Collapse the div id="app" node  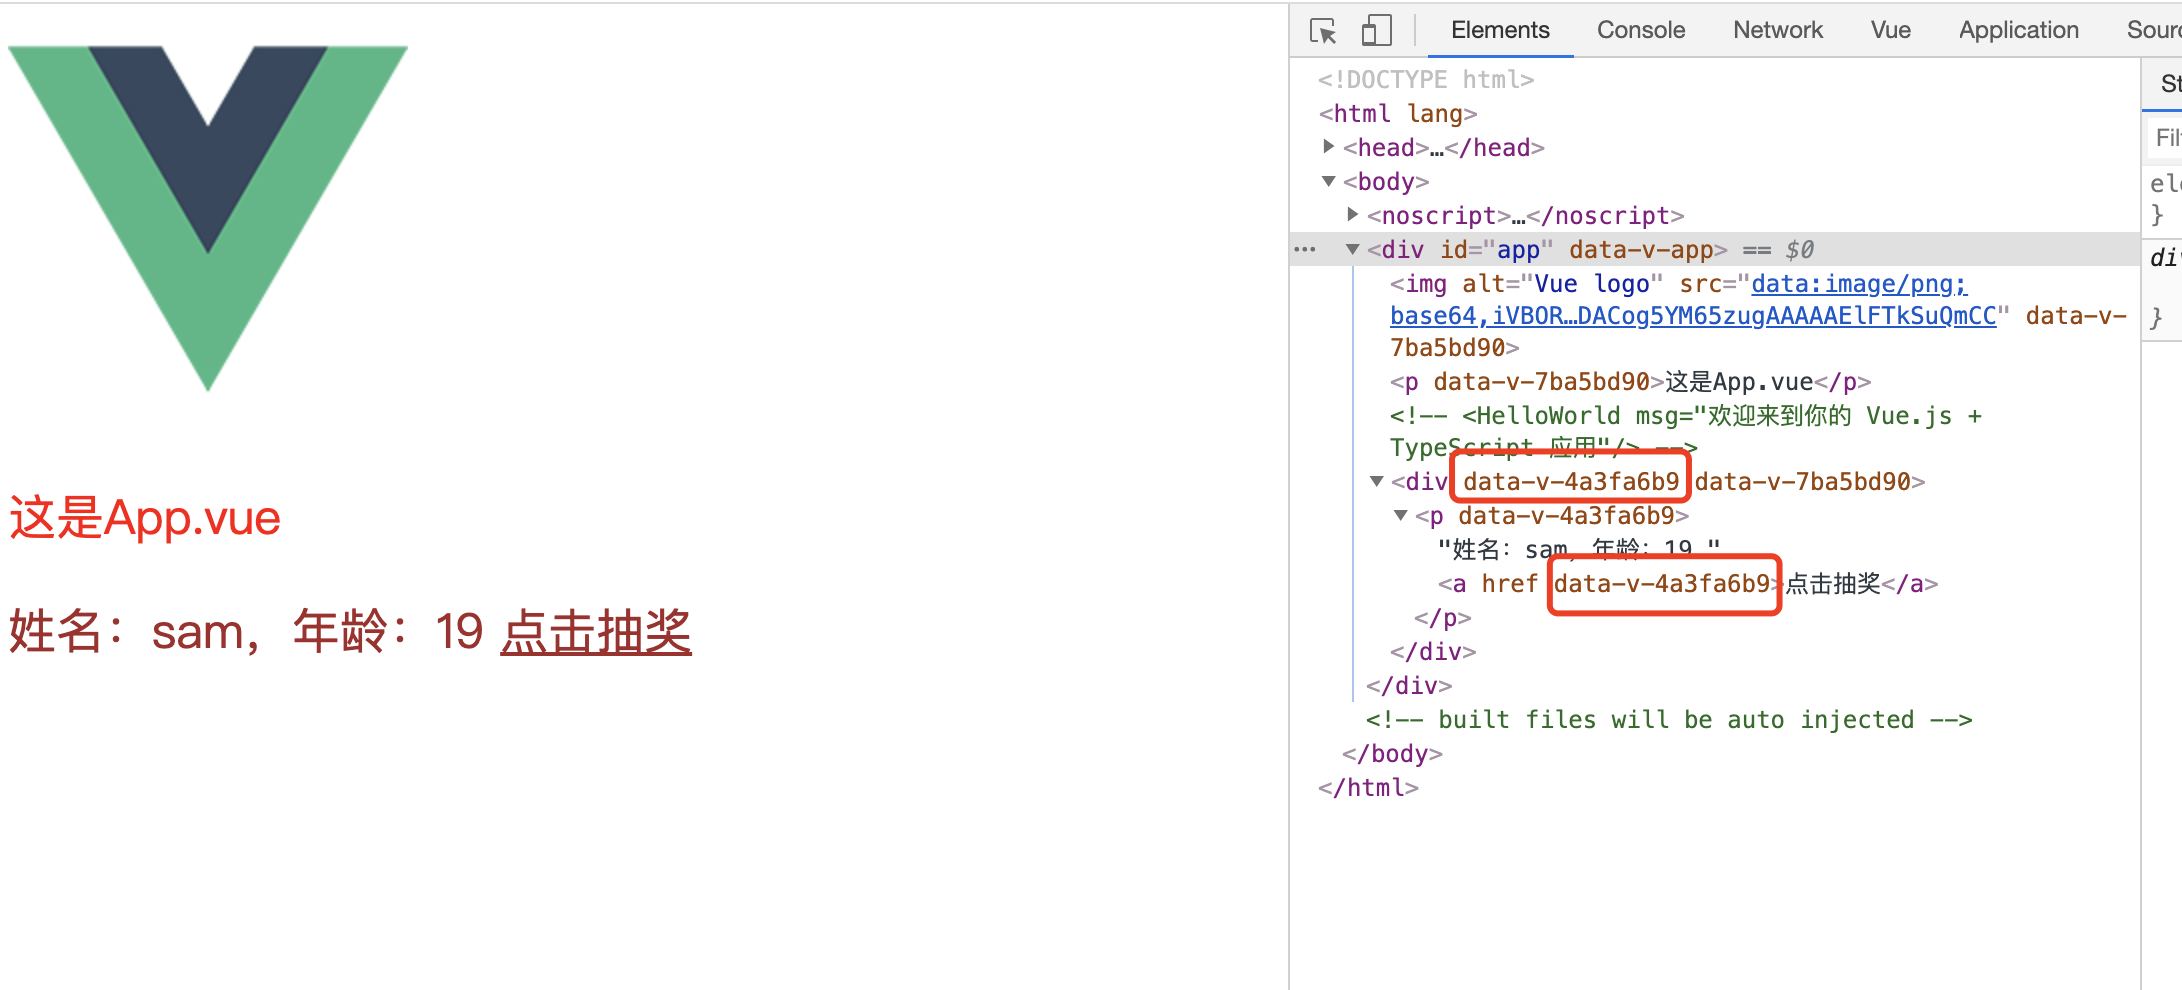coord(1352,249)
